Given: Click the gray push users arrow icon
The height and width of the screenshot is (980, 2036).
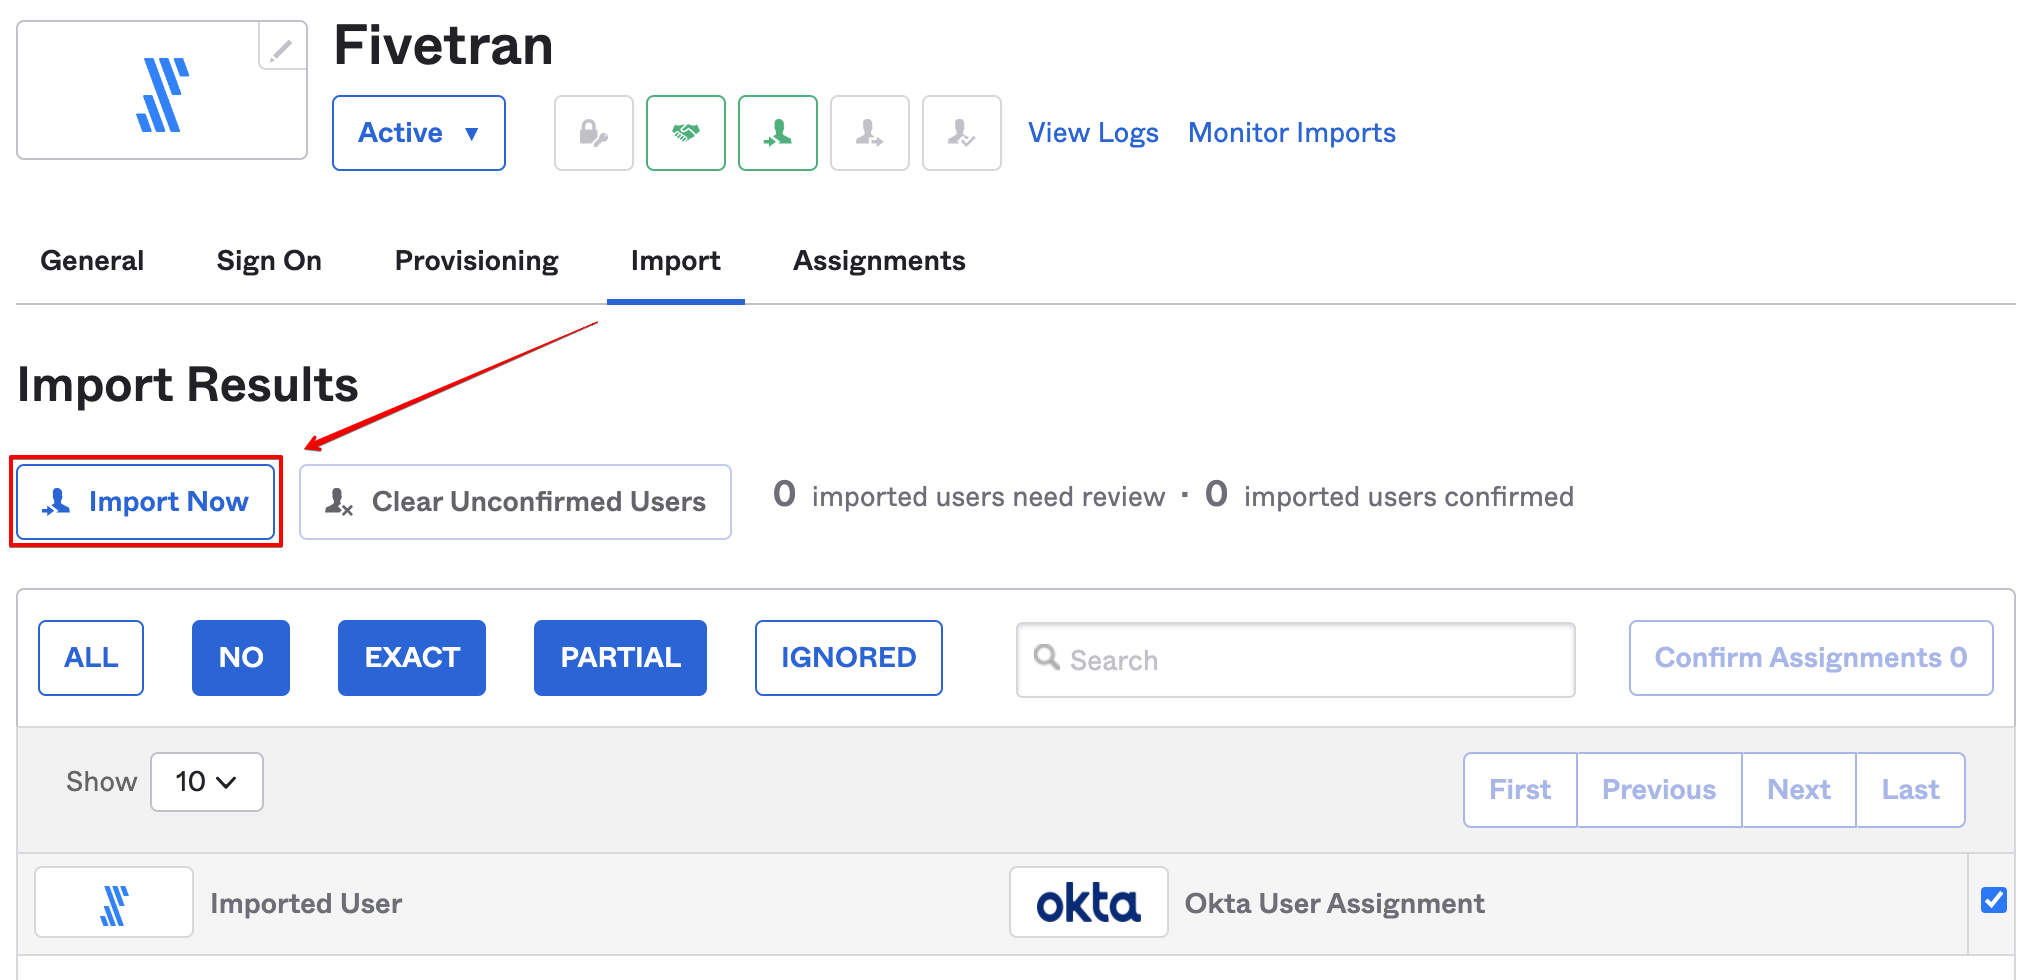Looking at the screenshot, I should tap(870, 133).
